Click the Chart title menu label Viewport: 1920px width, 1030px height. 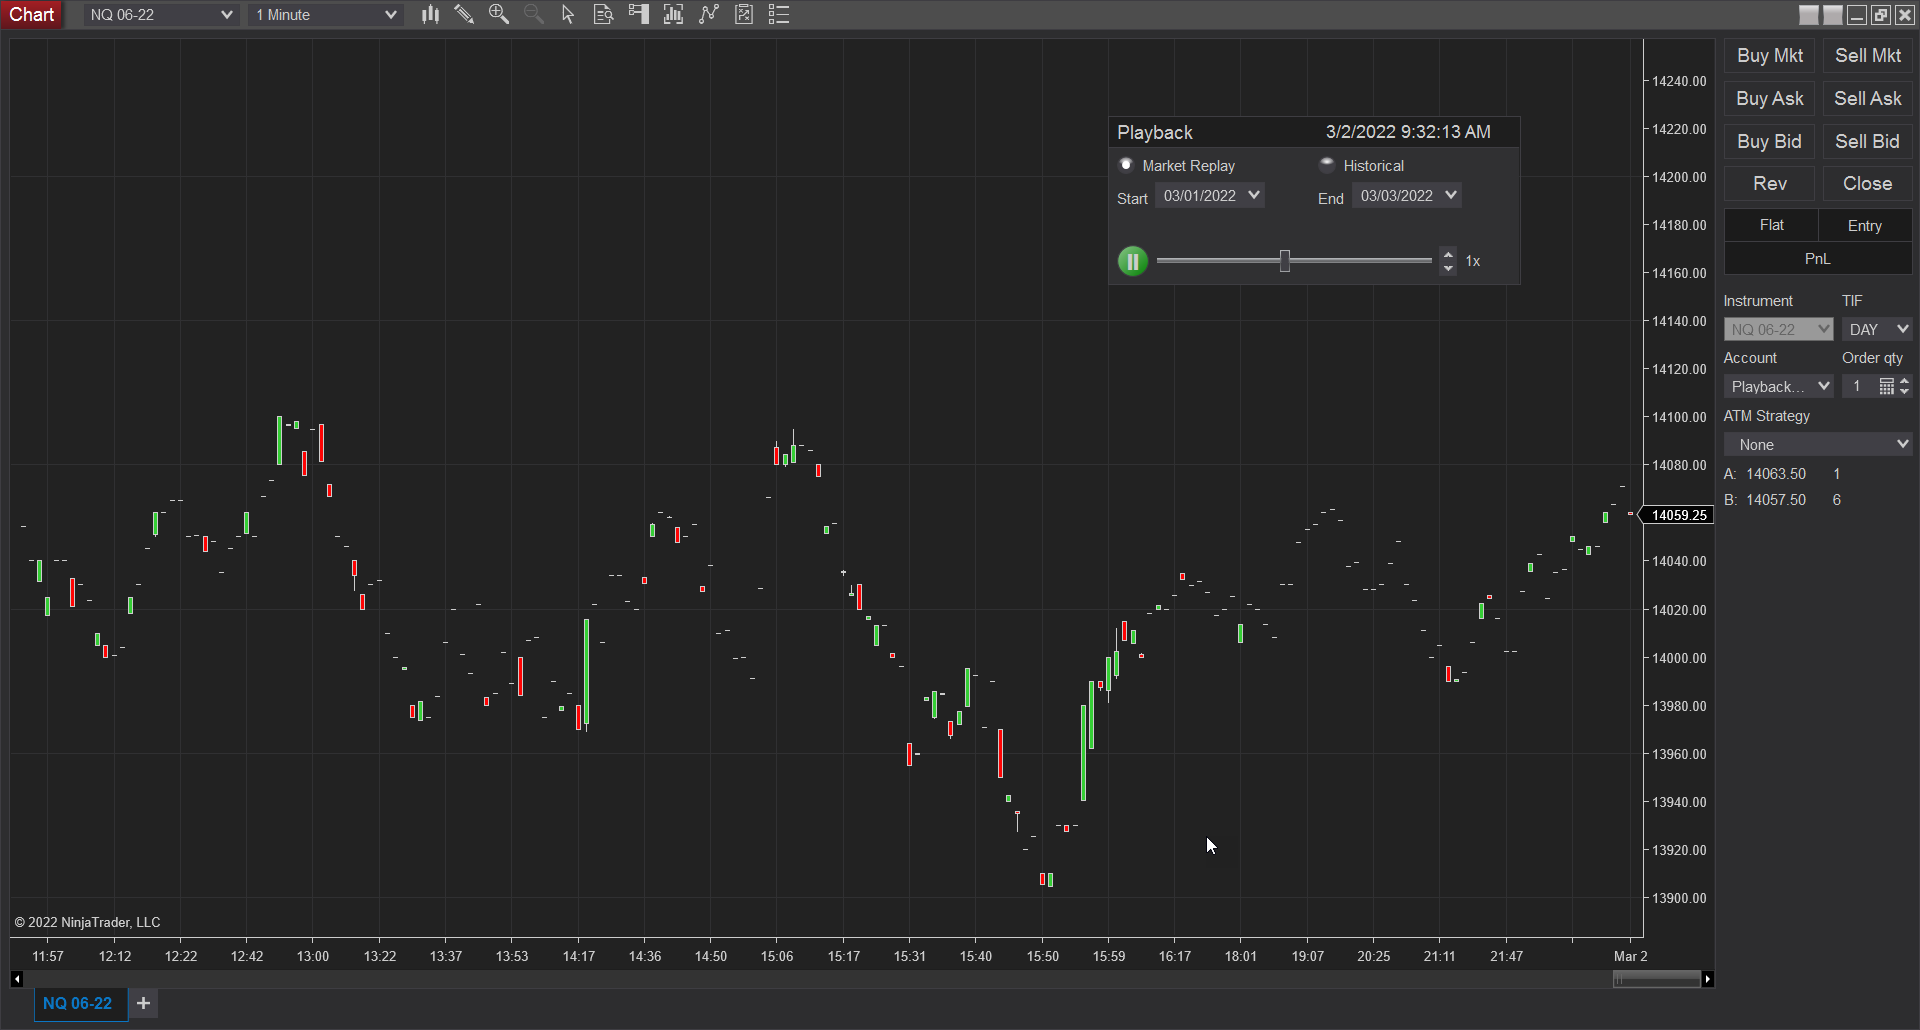point(32,15)
